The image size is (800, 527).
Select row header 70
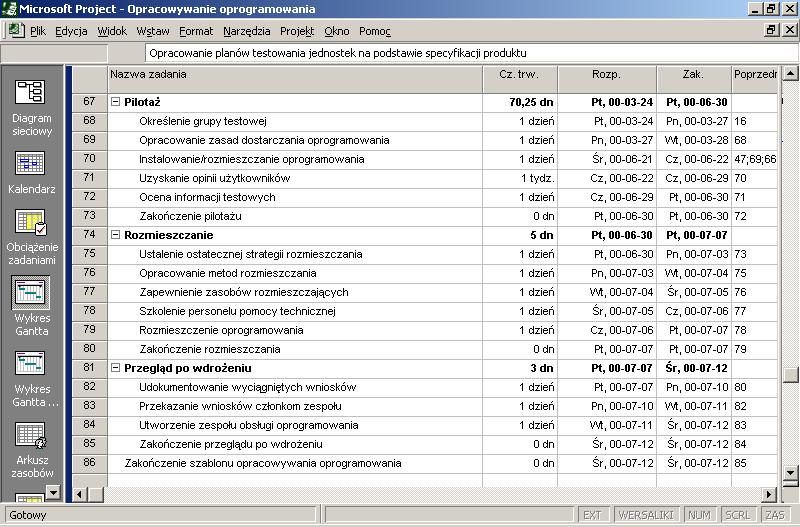tap(90, 159)
